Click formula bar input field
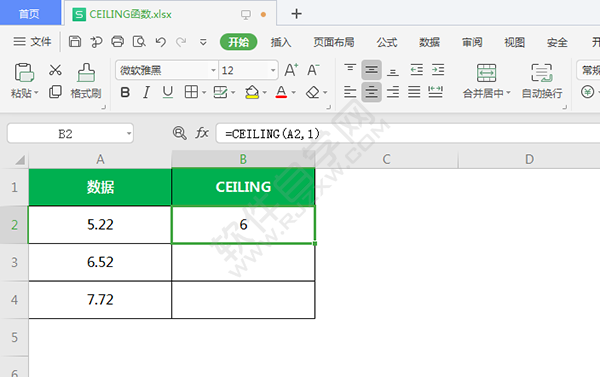The image size is (600, 377). coord(408,133)
